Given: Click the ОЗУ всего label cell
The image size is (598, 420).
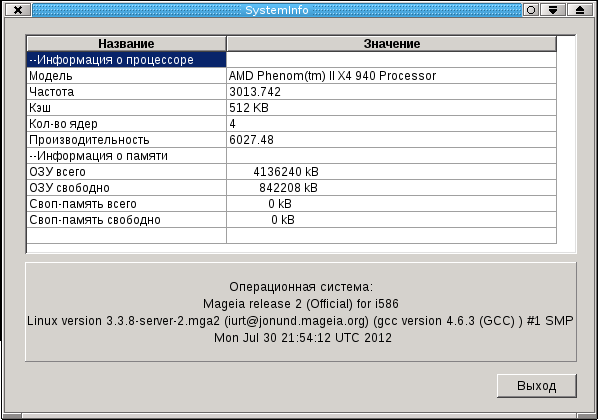Looking at the screenshot, I should tap(126, 172).
